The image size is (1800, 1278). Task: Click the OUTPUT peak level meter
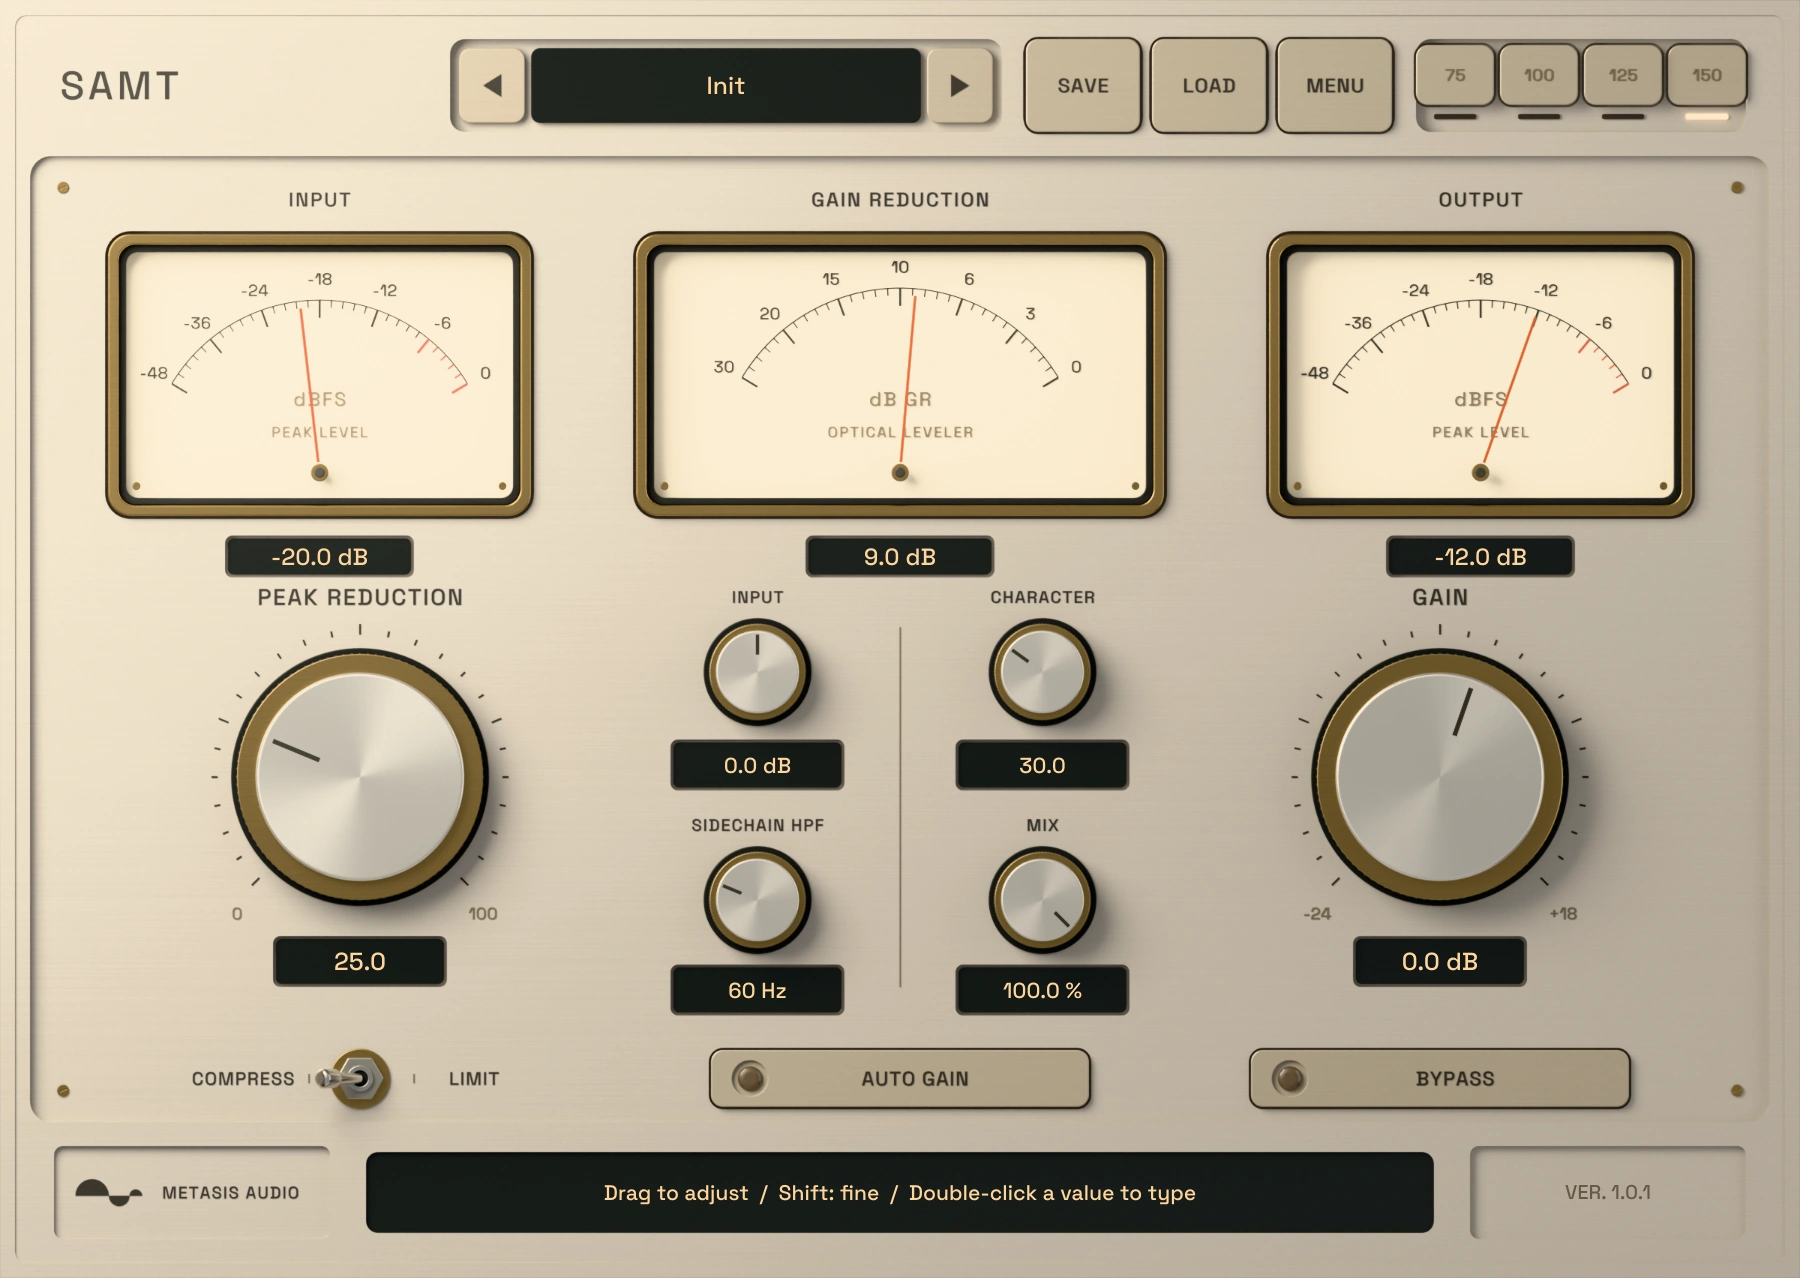point(1480,375)
